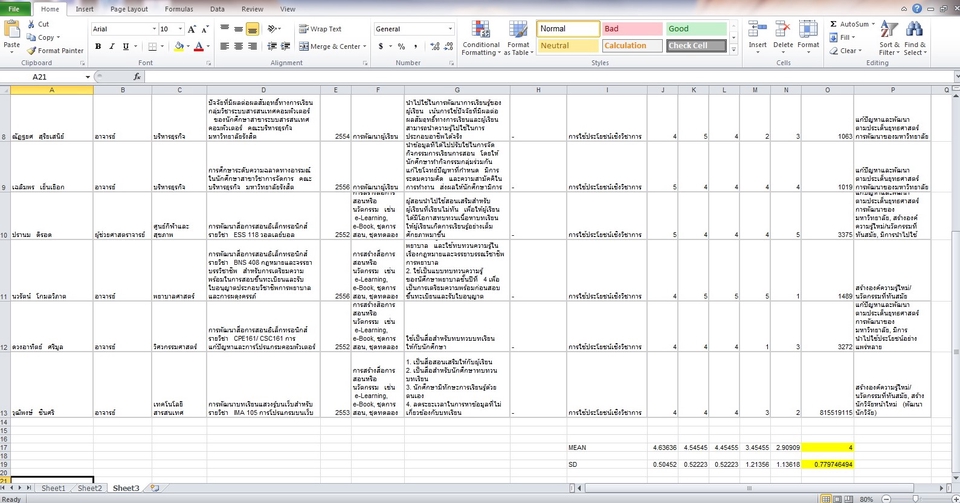
Task: Click the Decrease Decimal icon
Action: tap(449, 47)
